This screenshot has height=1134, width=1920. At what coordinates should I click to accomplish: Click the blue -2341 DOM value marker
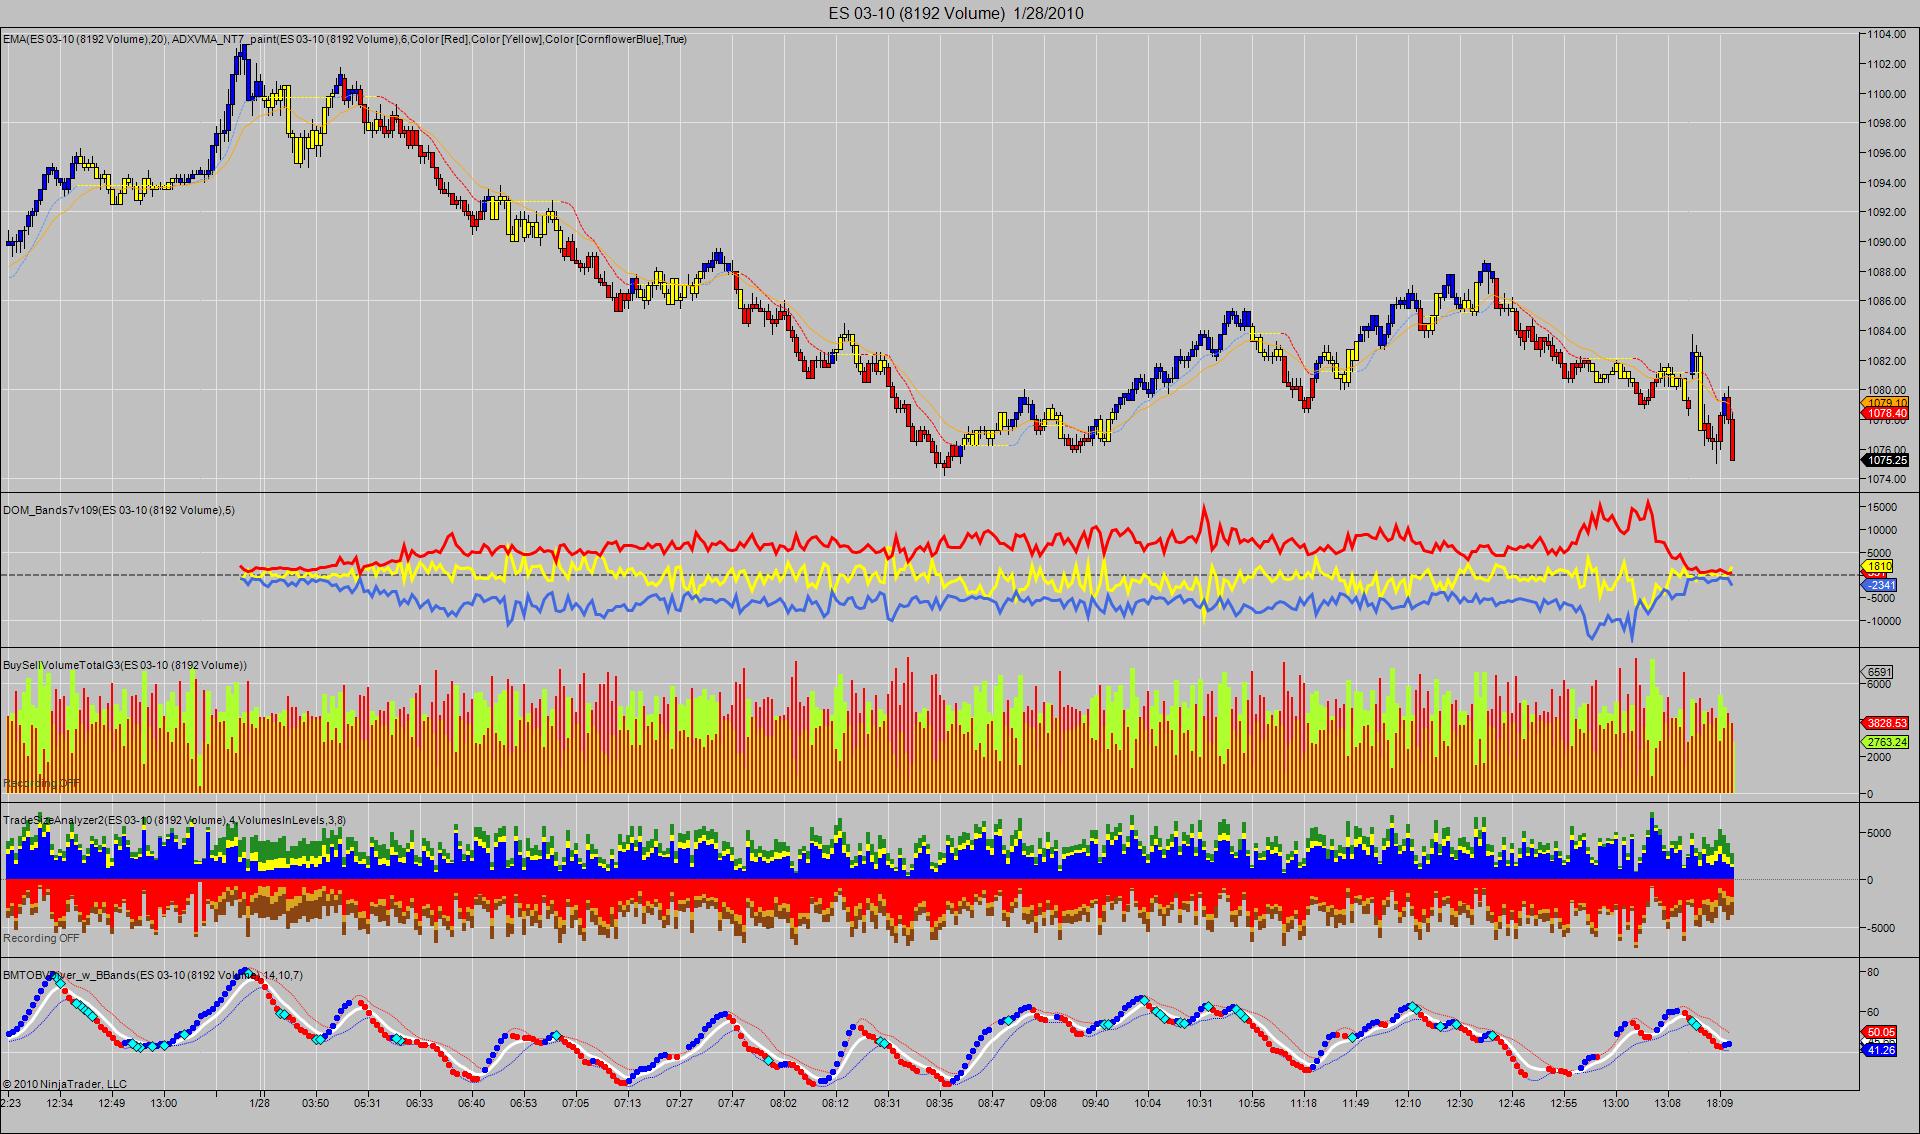(x=1879, y=585)
